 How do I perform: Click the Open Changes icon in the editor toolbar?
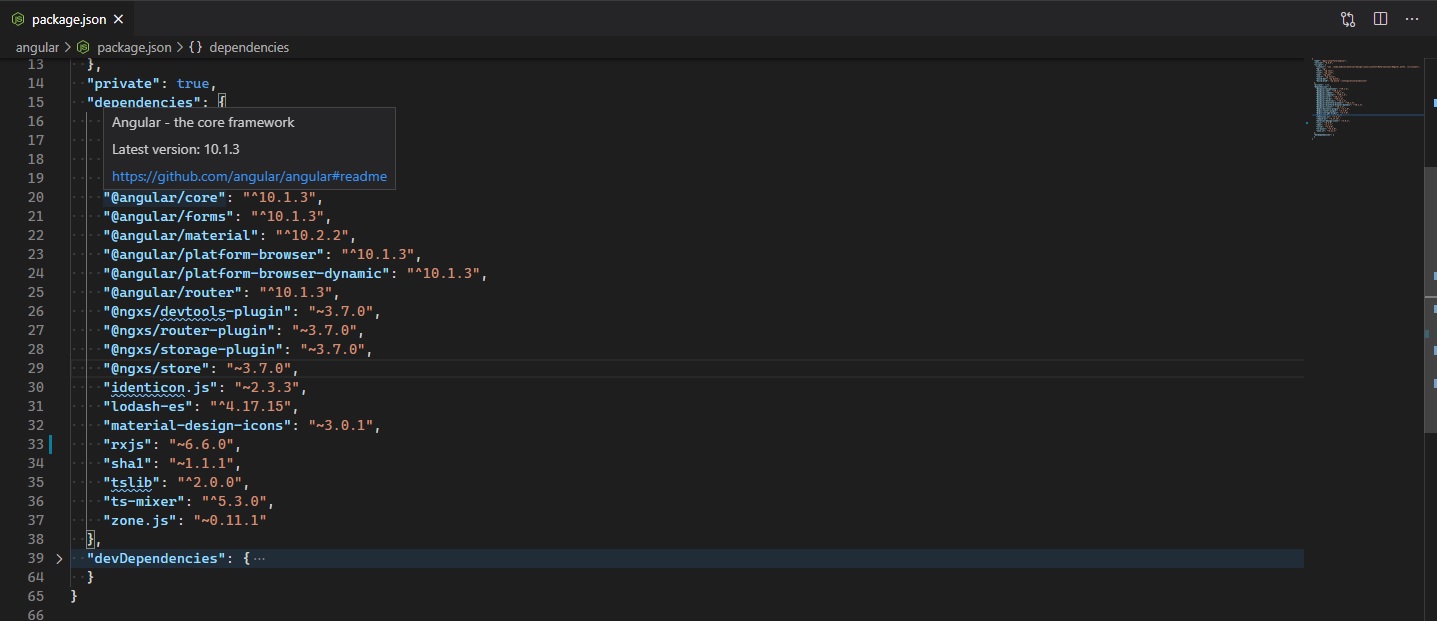coord(1347,18)
